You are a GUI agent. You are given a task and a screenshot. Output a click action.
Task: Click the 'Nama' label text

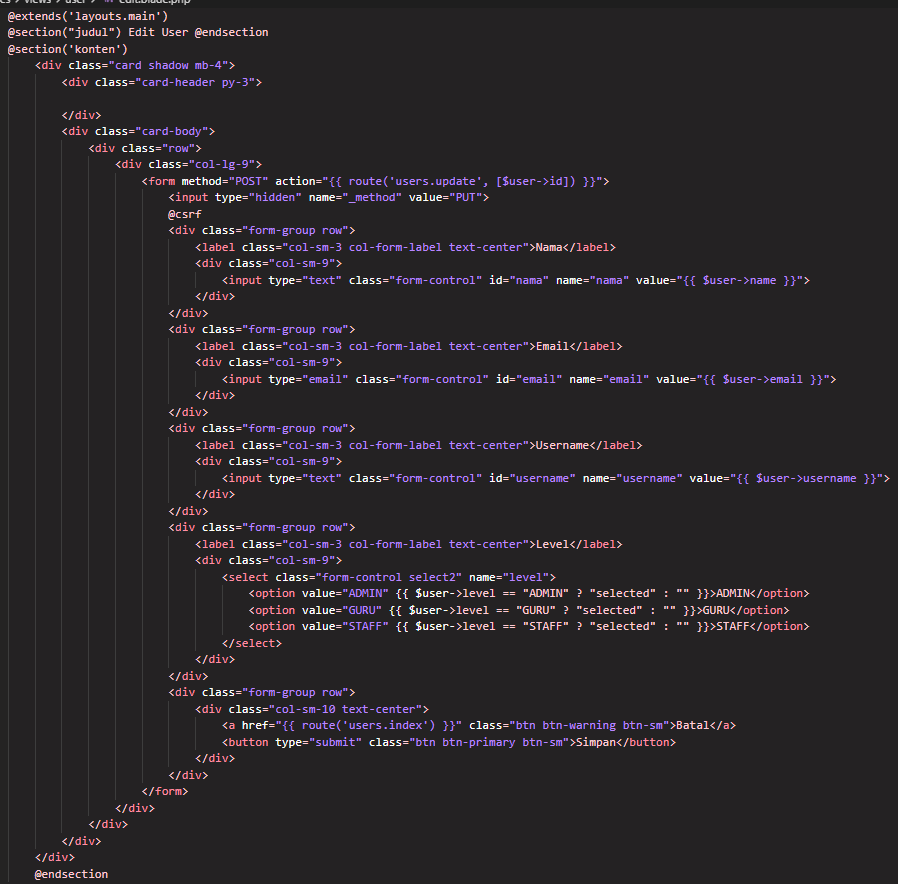tap(549, 247)
